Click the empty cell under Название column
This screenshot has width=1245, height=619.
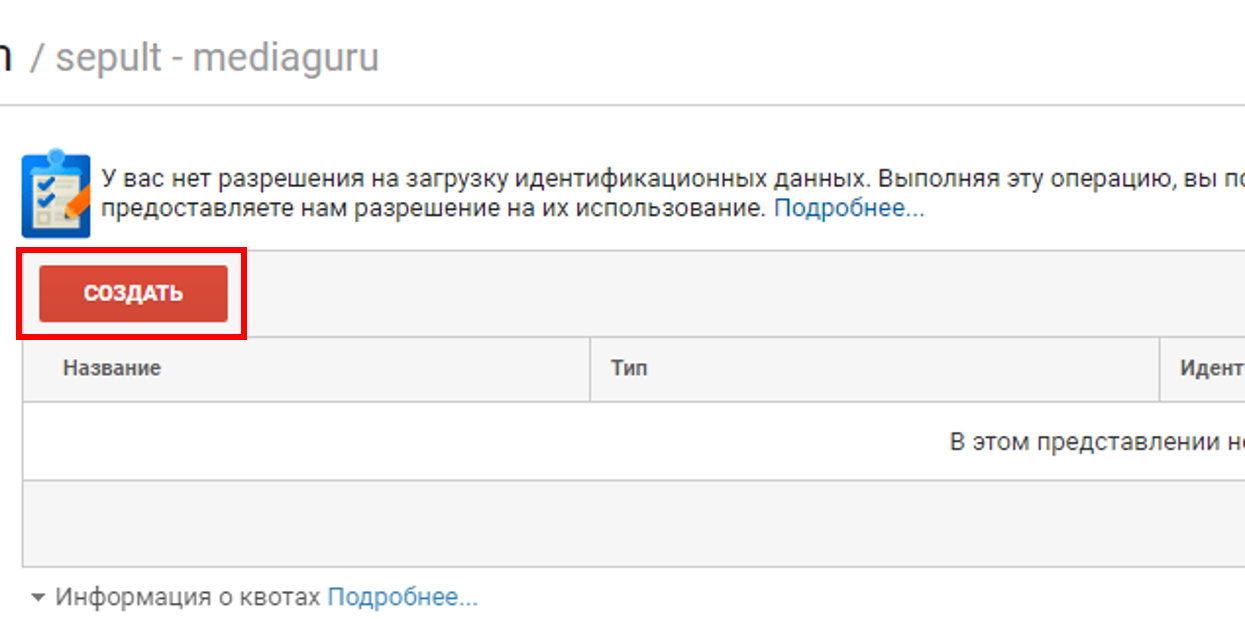coord(306,442)
